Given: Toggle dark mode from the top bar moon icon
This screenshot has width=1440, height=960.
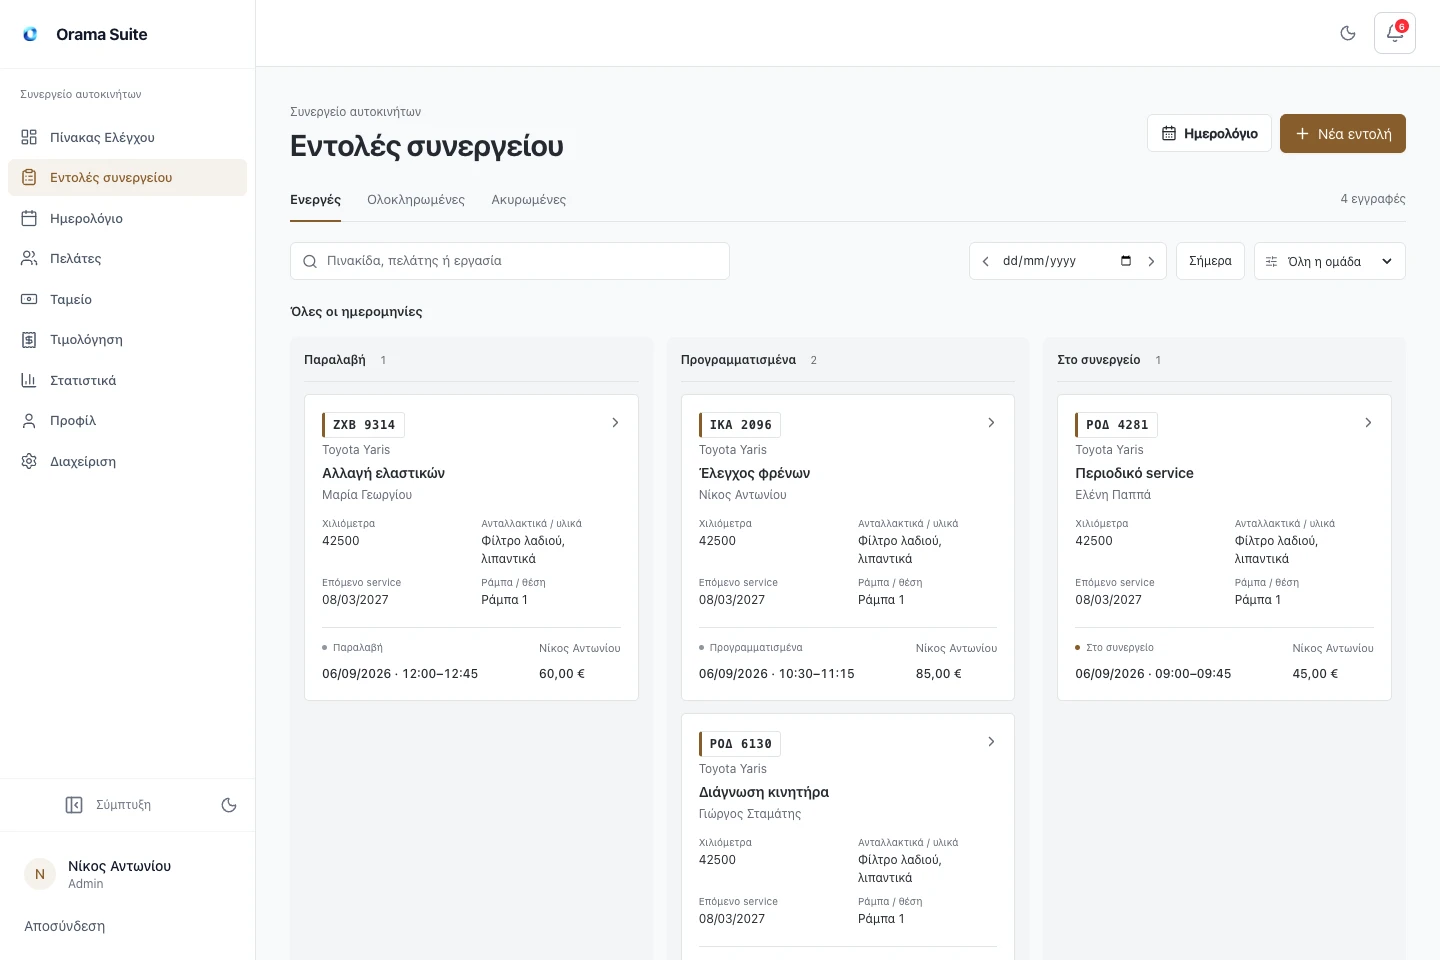Looking at the screenshot, I should coord(1348,33).
